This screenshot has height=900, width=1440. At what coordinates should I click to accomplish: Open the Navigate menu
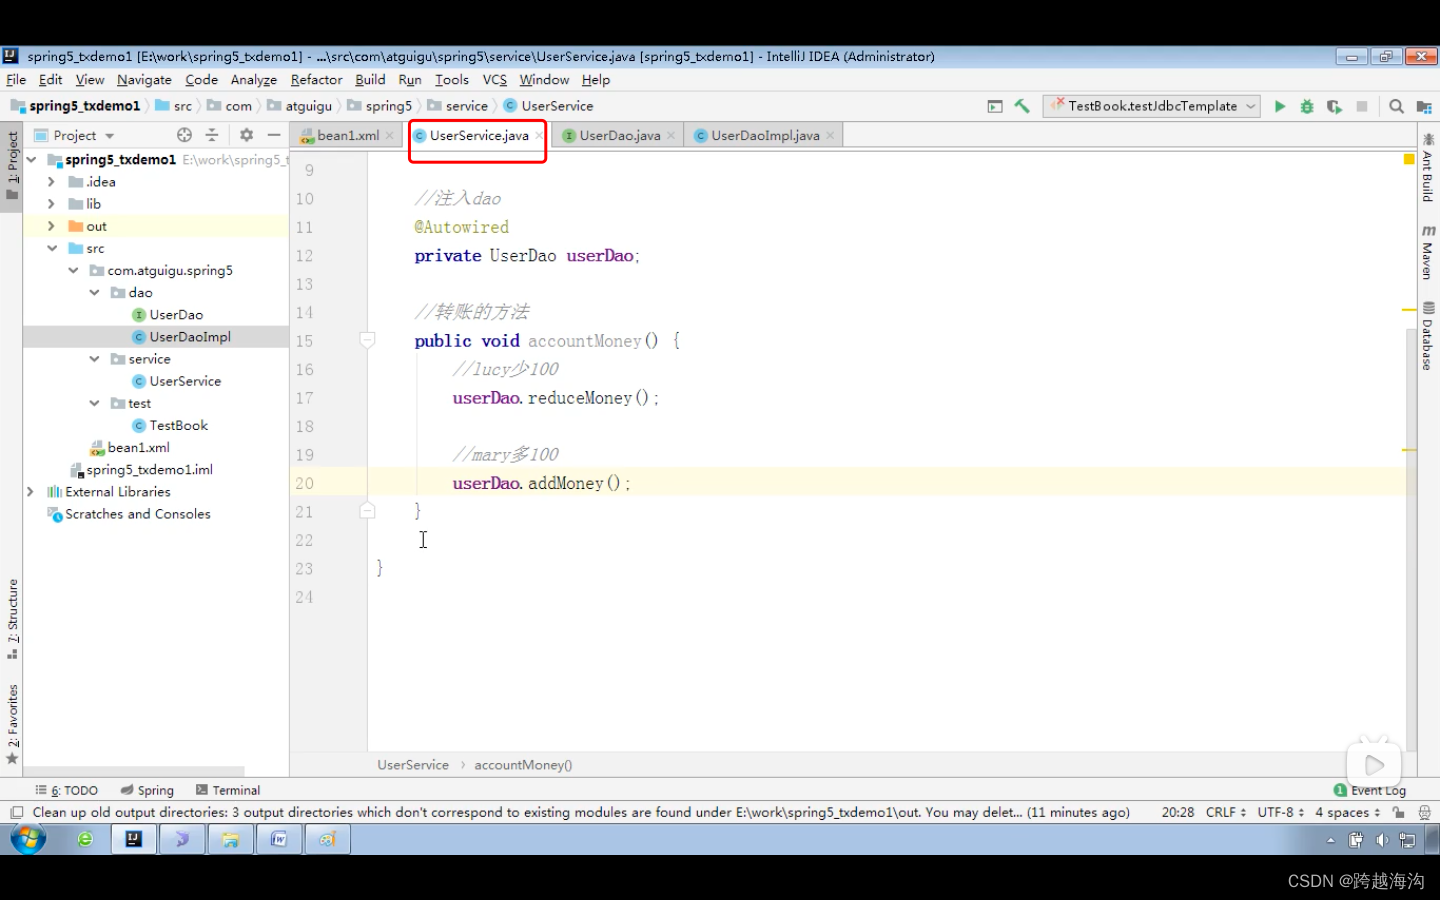tap(144, 80)
